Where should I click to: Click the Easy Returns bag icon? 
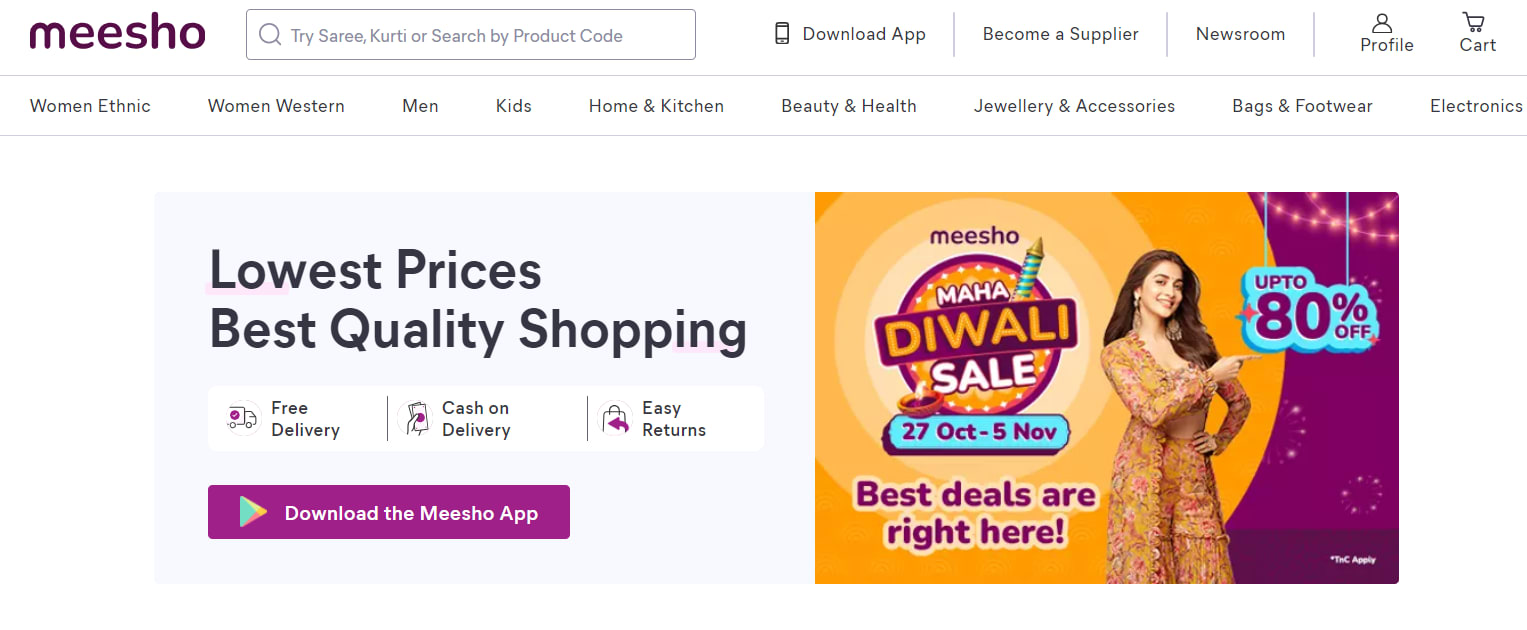coord(616,418)
